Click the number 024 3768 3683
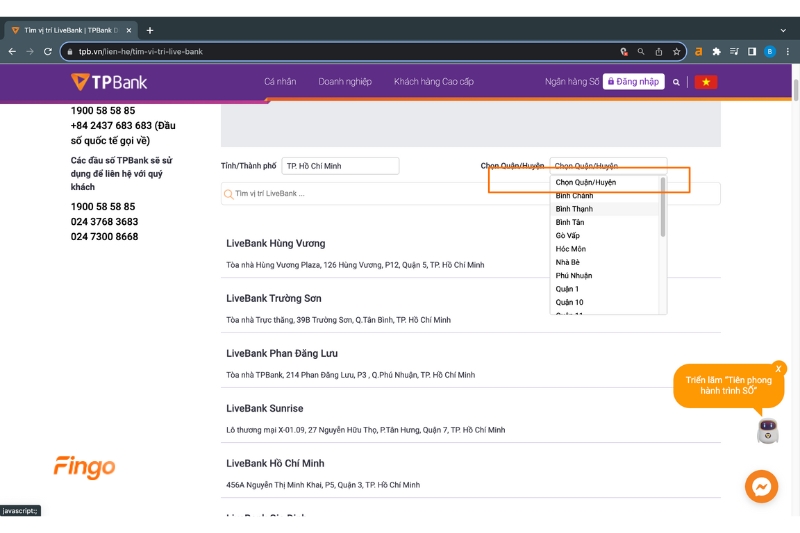Image resolution: width=800 pixels, height=533 pixels. tap(105, 222)
